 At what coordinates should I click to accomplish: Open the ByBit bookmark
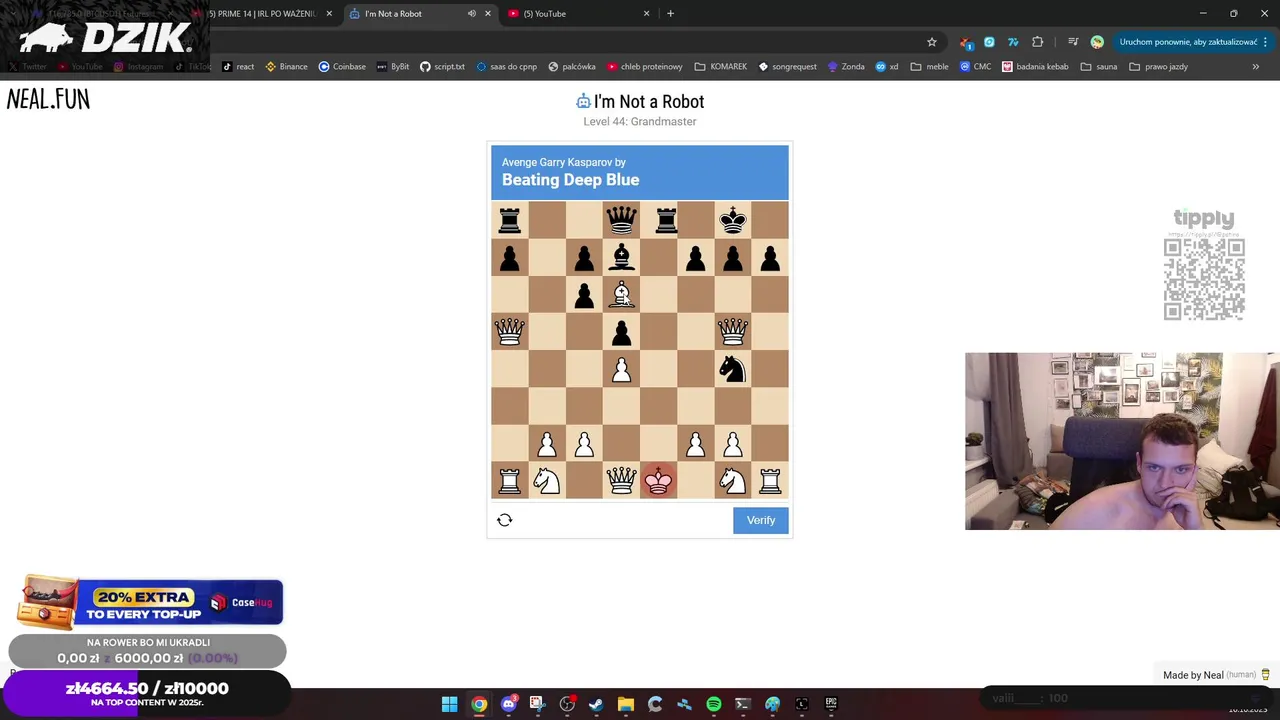tap(393, 67)
